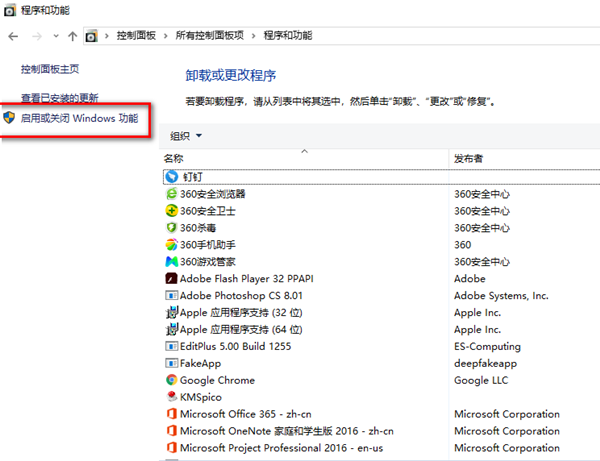Screen dimensions: 600x461
Task: Open 启用或关闭 Windows 功能 link
Action: [x=79, y=118]
